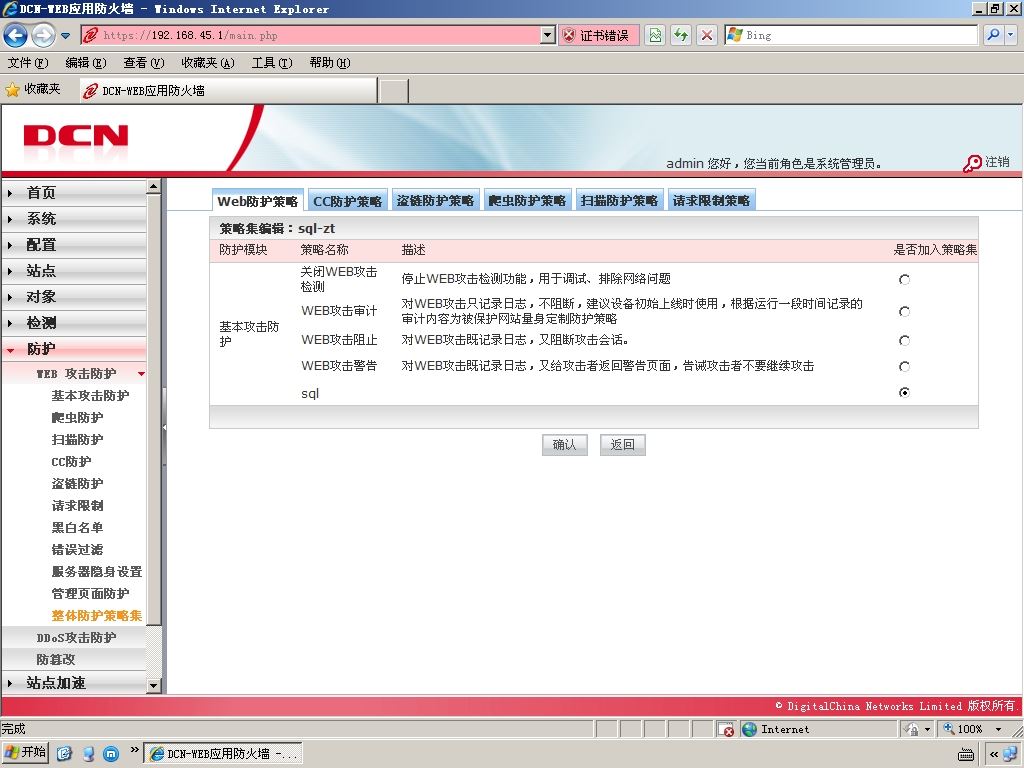The width and height of the screenshot is (1024, 768).
Task: Click sidebar scrollbar up arrow
Action: (x=153, y=187)
